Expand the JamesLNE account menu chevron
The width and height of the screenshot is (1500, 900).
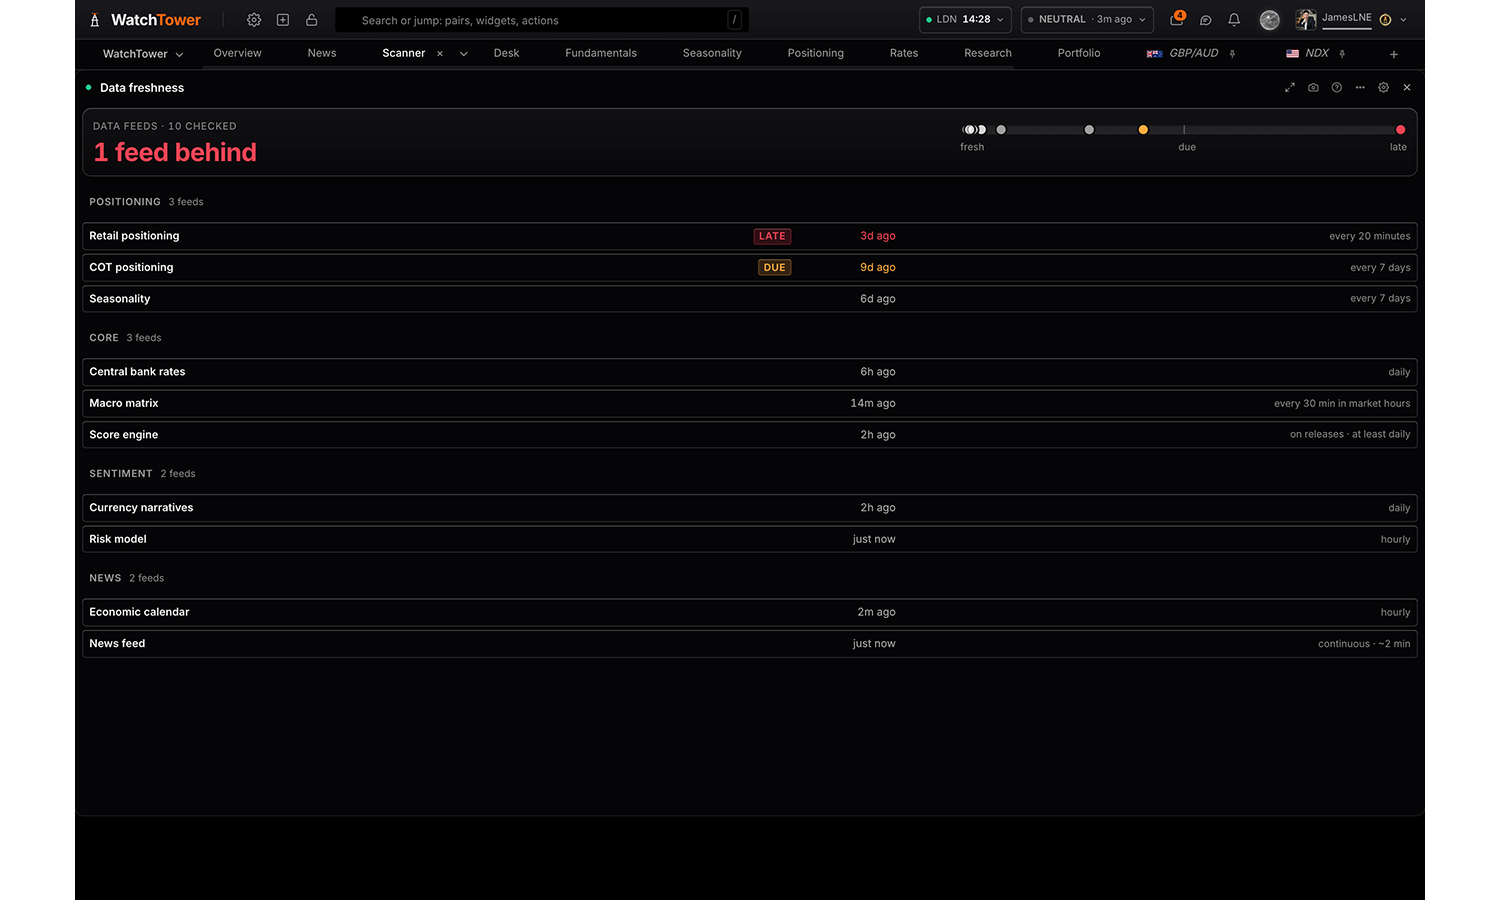tap(1404, 20)
